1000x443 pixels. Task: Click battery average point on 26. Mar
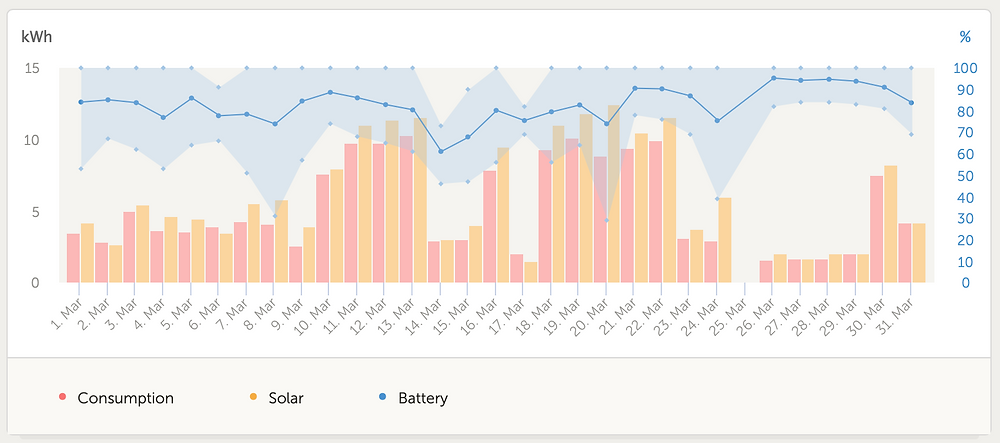774,78
